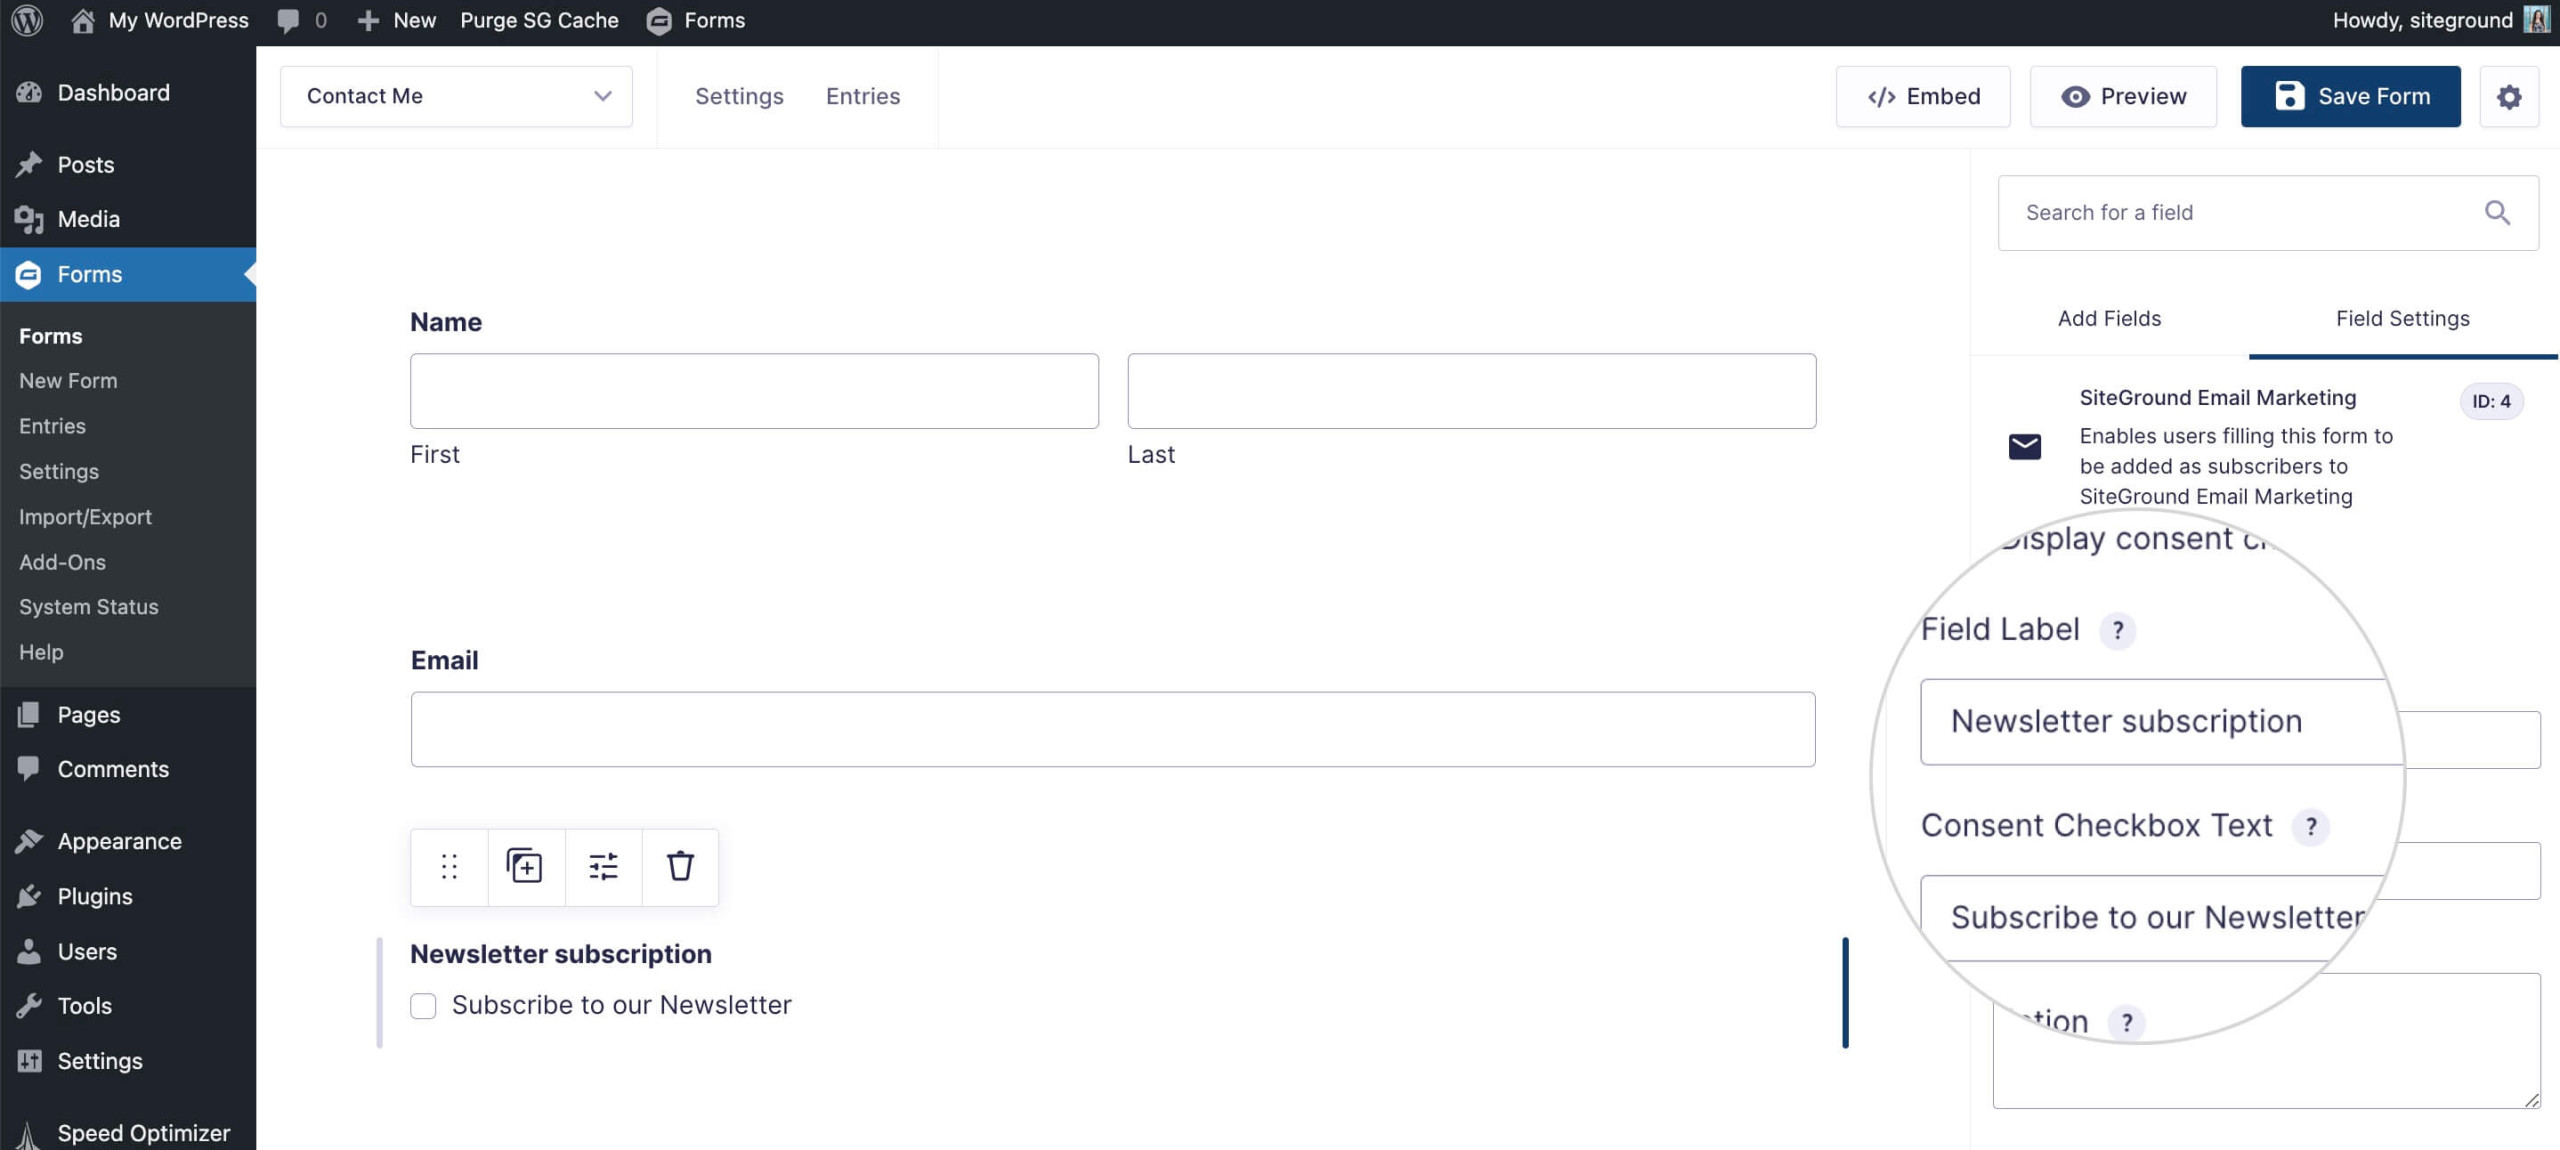Expand the Contact Me form switcher dropdown
The width and height of the screenshot is (2560, 1150).
(456, 96)
